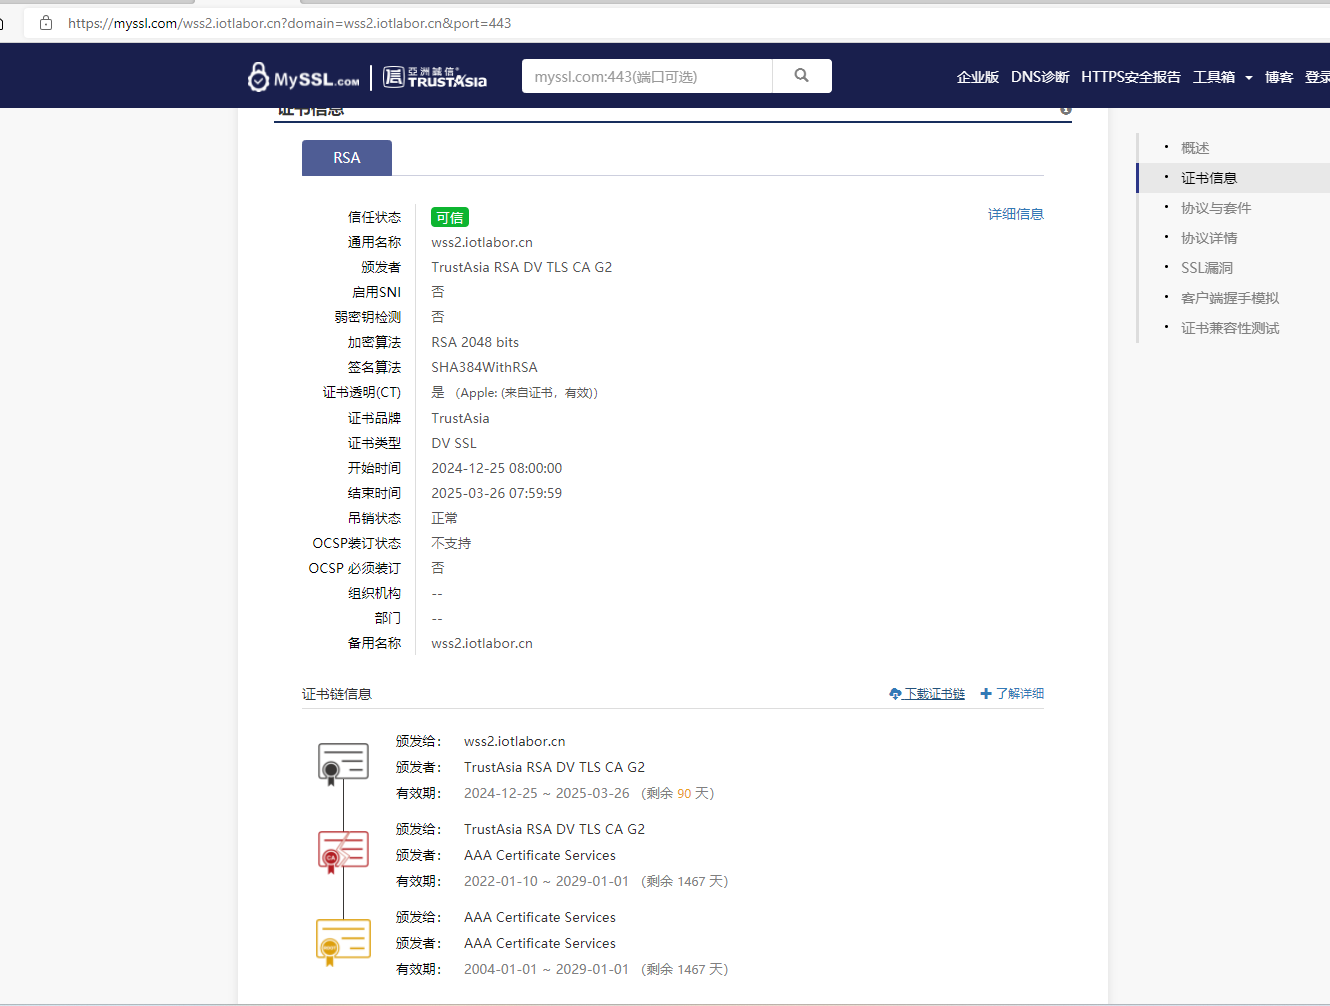The height and width of the screenshot is (1006, 1330).
Task: Click the 下载证书链 link
Action: [x=934, y=694]
